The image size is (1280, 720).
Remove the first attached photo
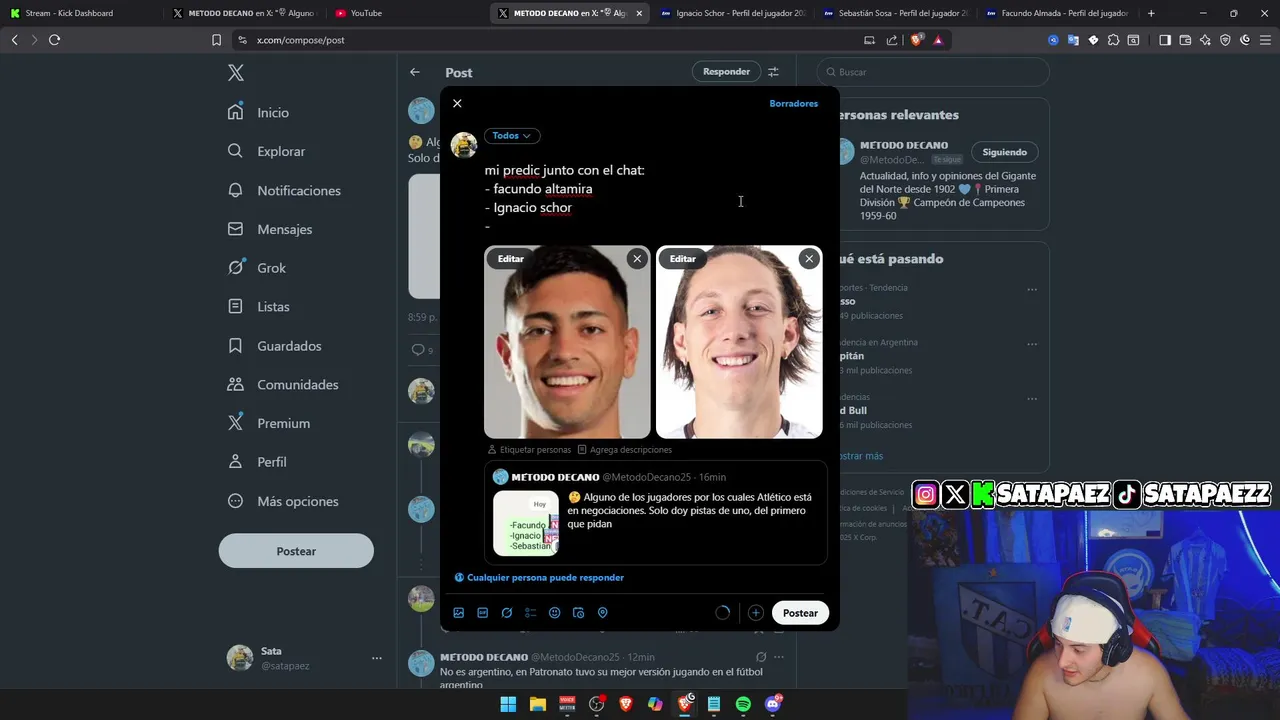pos(637,259)
